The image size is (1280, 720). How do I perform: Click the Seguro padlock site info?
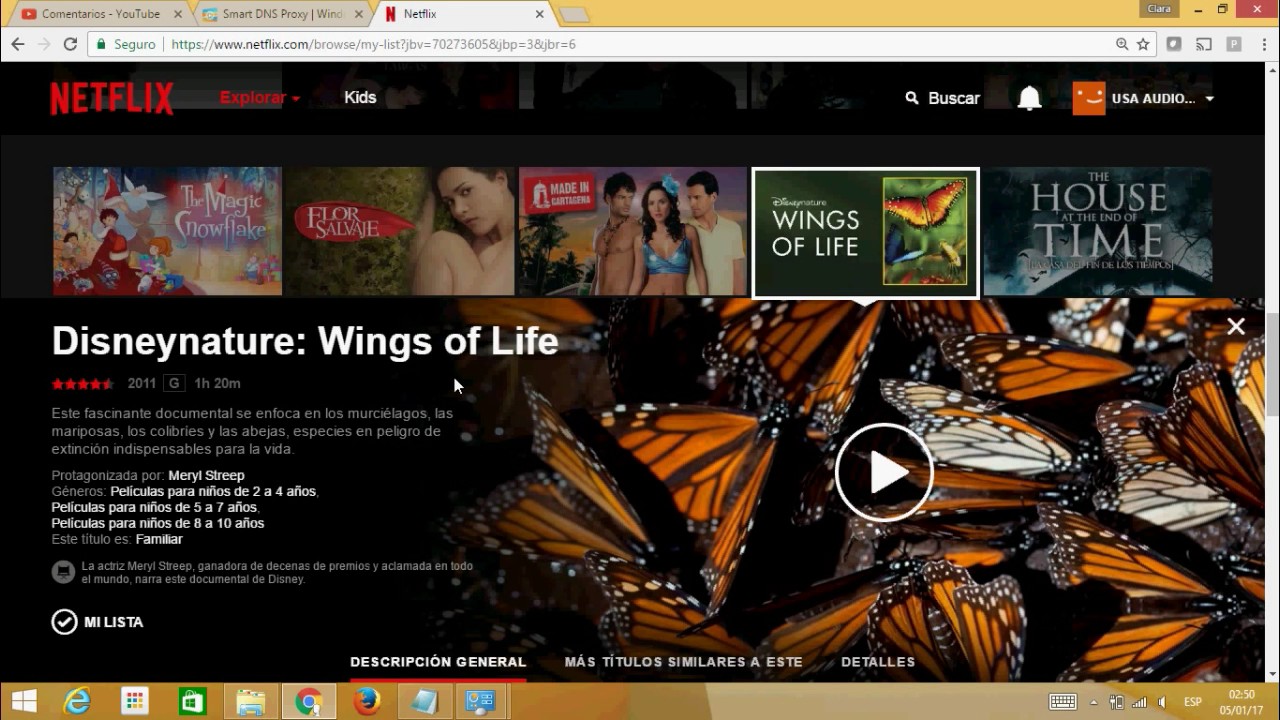126,44
